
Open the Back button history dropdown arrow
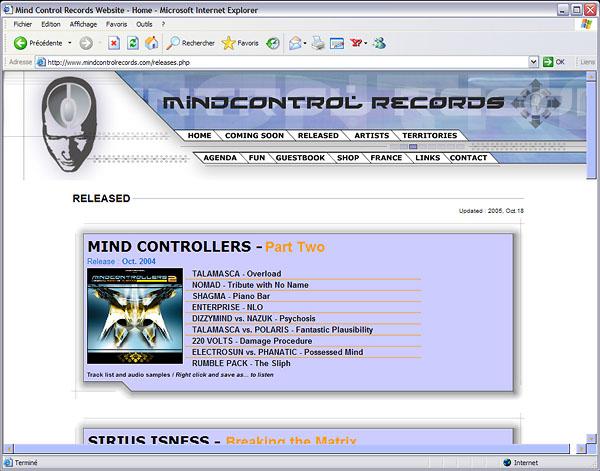pyautogui.click(x=70, y=43)
